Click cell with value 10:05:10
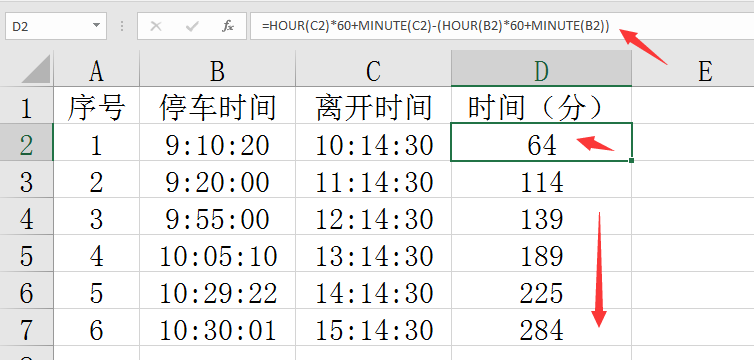754x360 pixels. [x=217, y=253]
